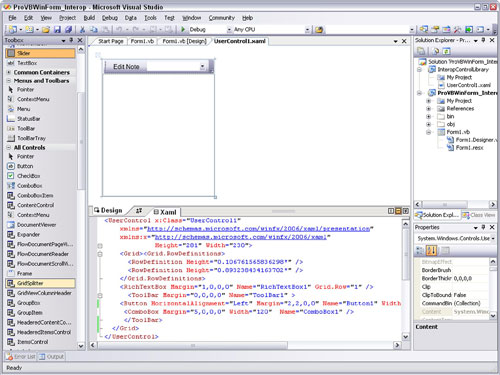
Task: Select Form1.resx in Solution Explorer
Action: pyautogui.click(x=469, y=148)
